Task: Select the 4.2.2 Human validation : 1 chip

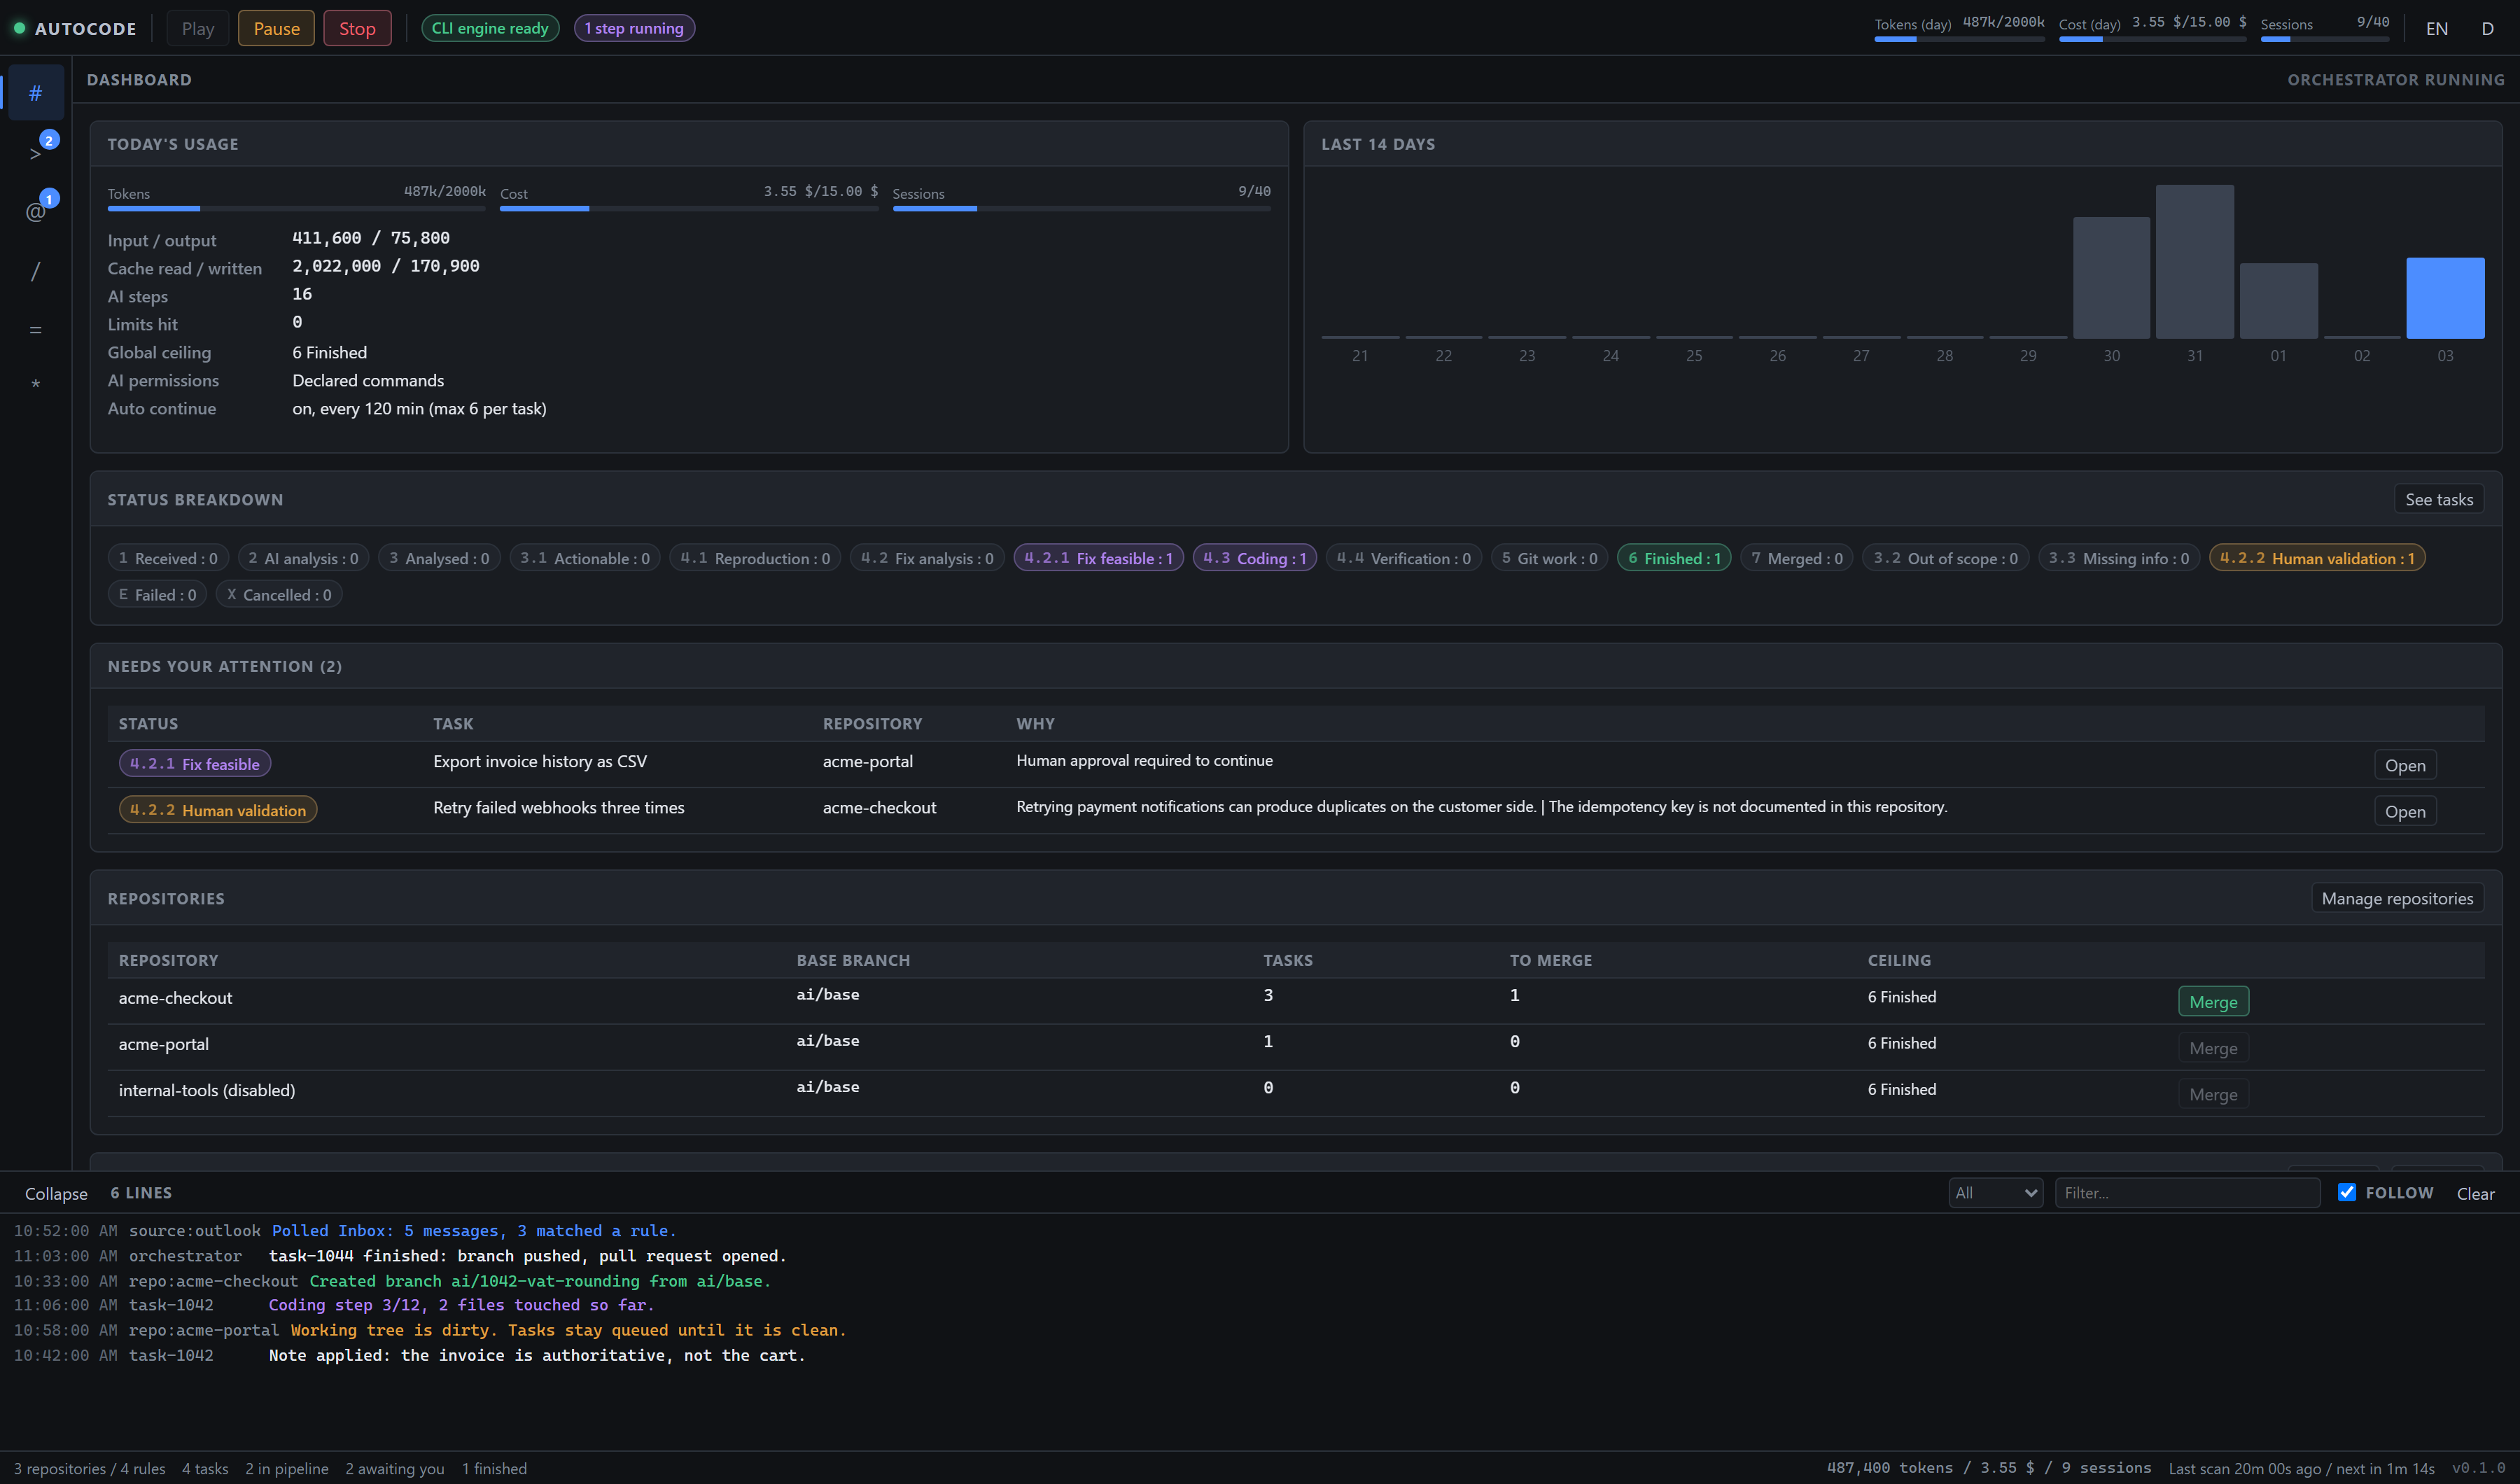Action: point(2317,558)
